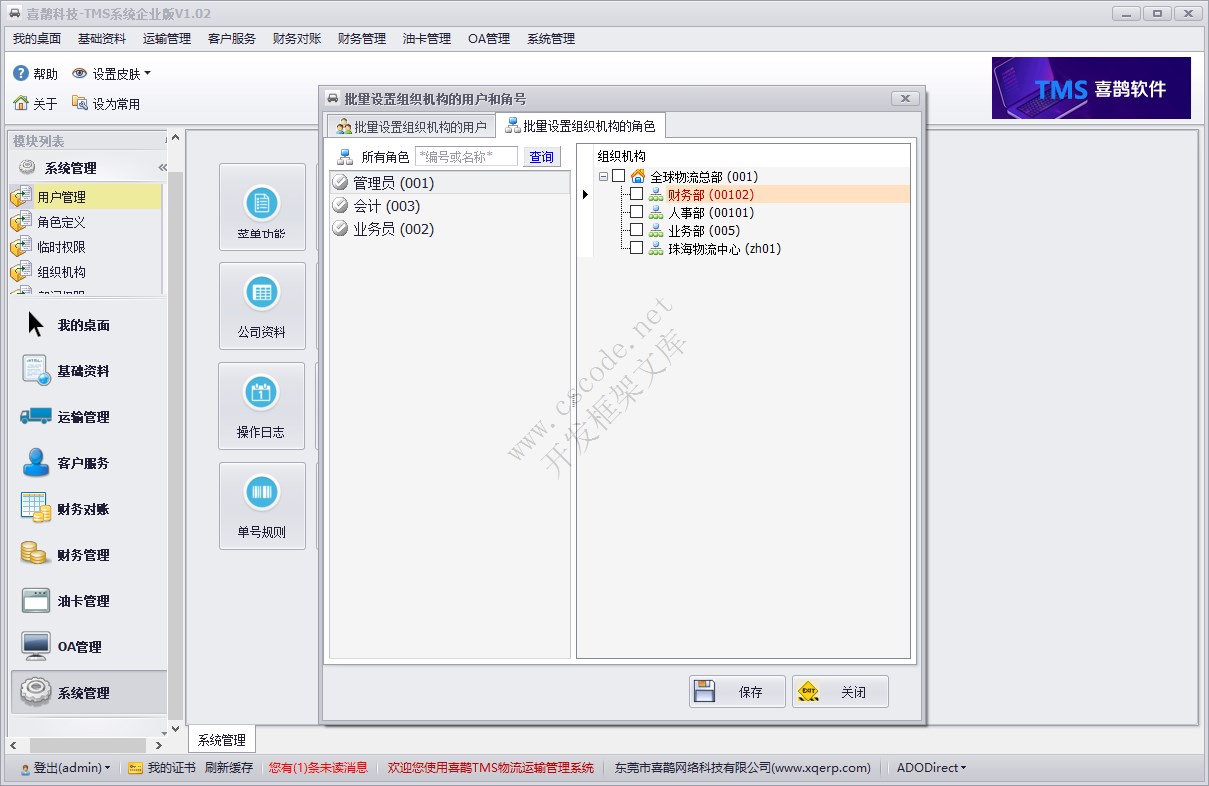1209x786 pixels.
Task: Click the About house icon
Action: pyautogui.click(x=20, y=103)
